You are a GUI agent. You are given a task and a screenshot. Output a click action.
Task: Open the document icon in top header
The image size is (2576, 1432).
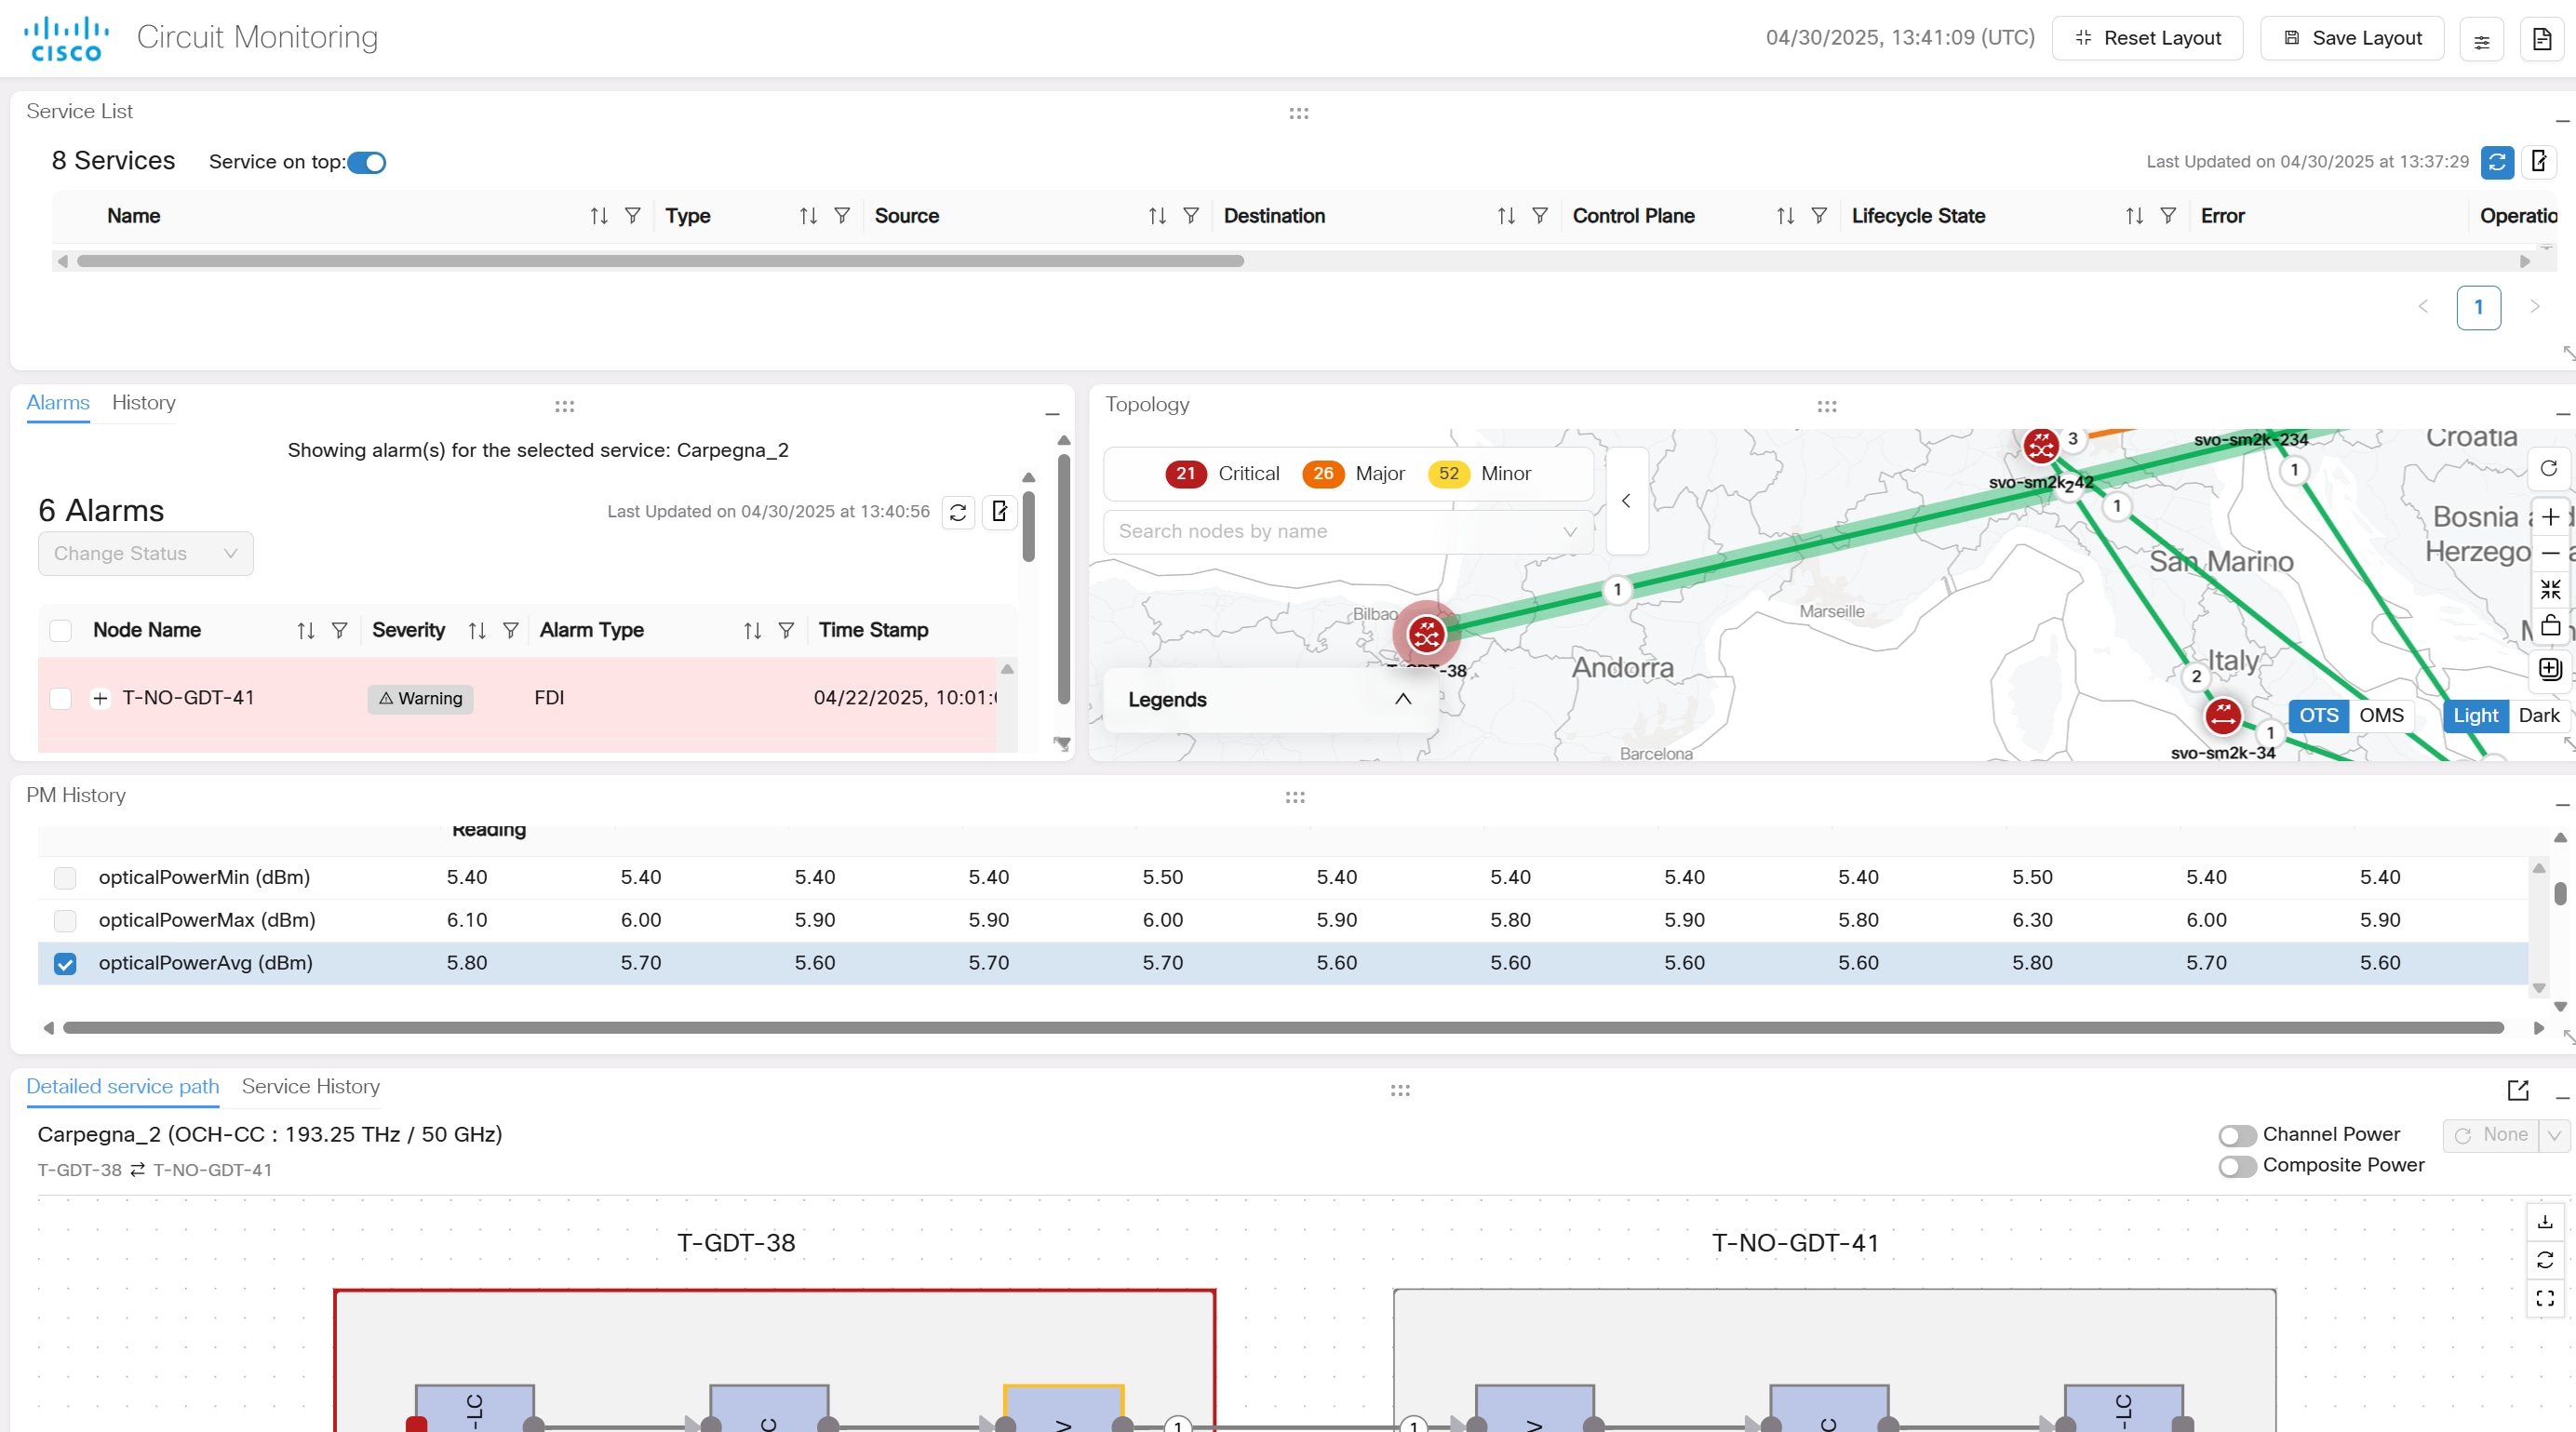click(x=2541, y=39)
